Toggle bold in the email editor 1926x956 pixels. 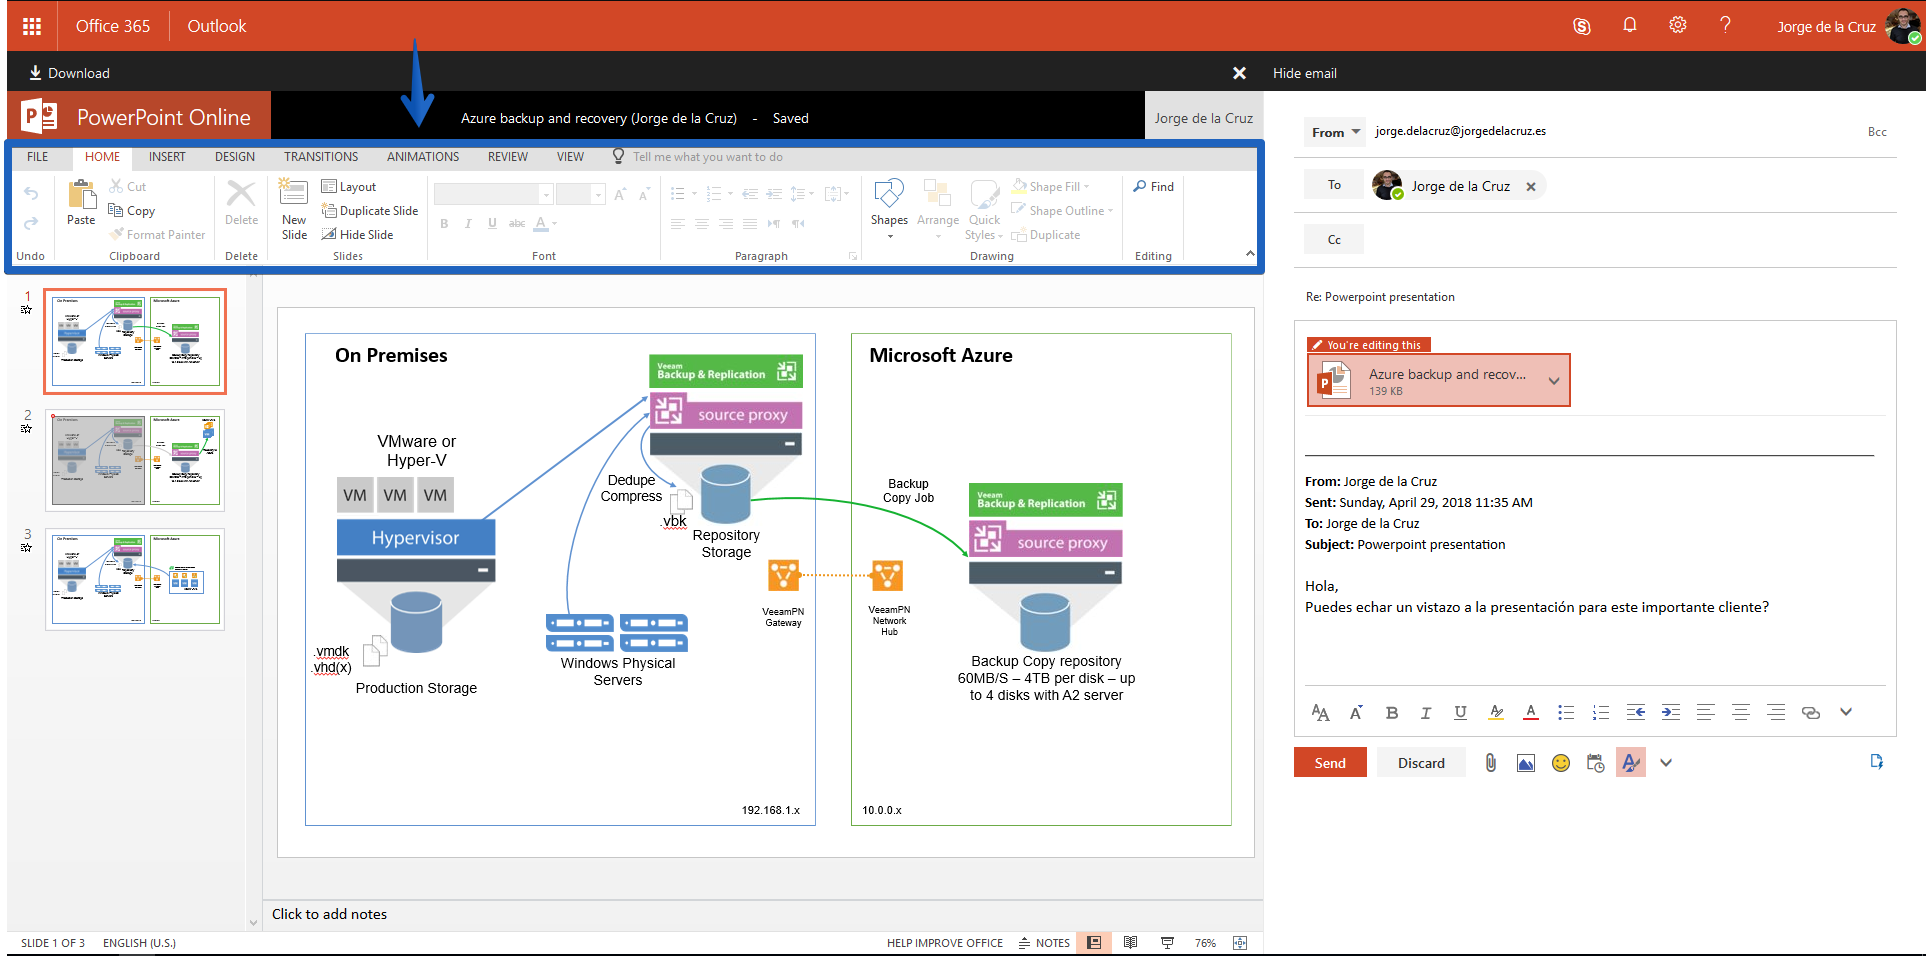(1391, 713)
